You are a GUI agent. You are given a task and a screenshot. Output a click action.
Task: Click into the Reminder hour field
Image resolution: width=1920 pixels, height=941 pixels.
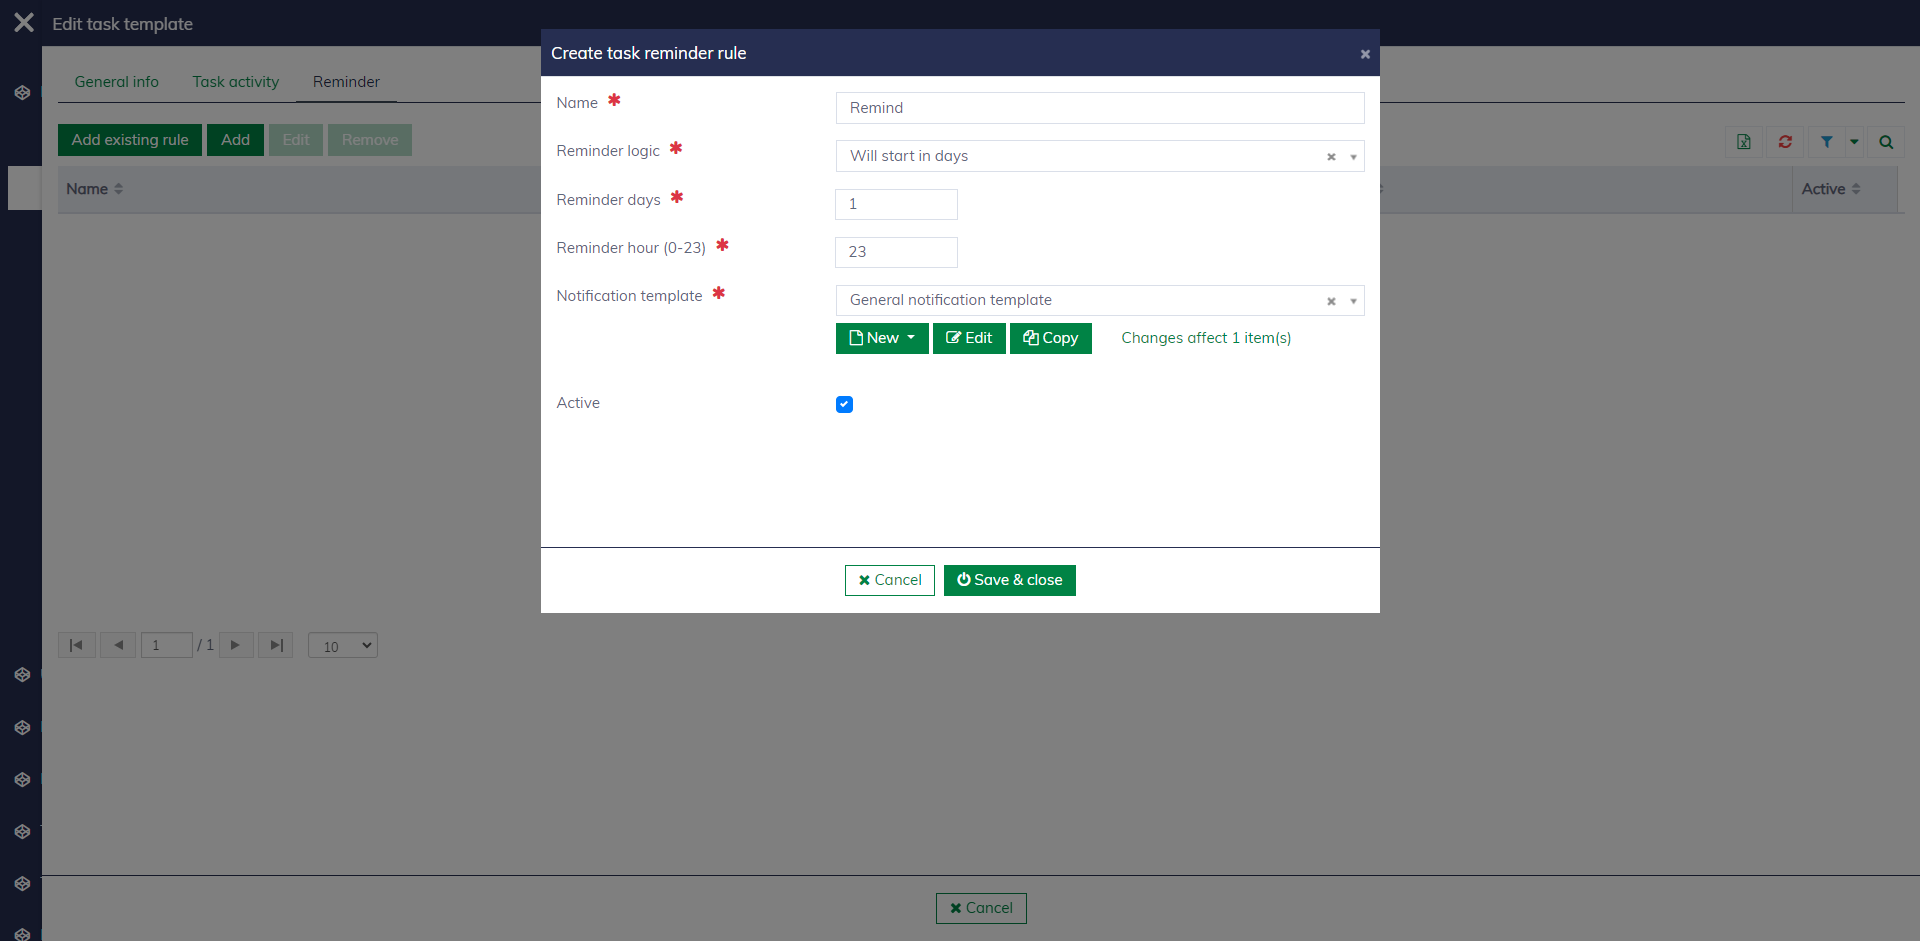click(896, 252)
